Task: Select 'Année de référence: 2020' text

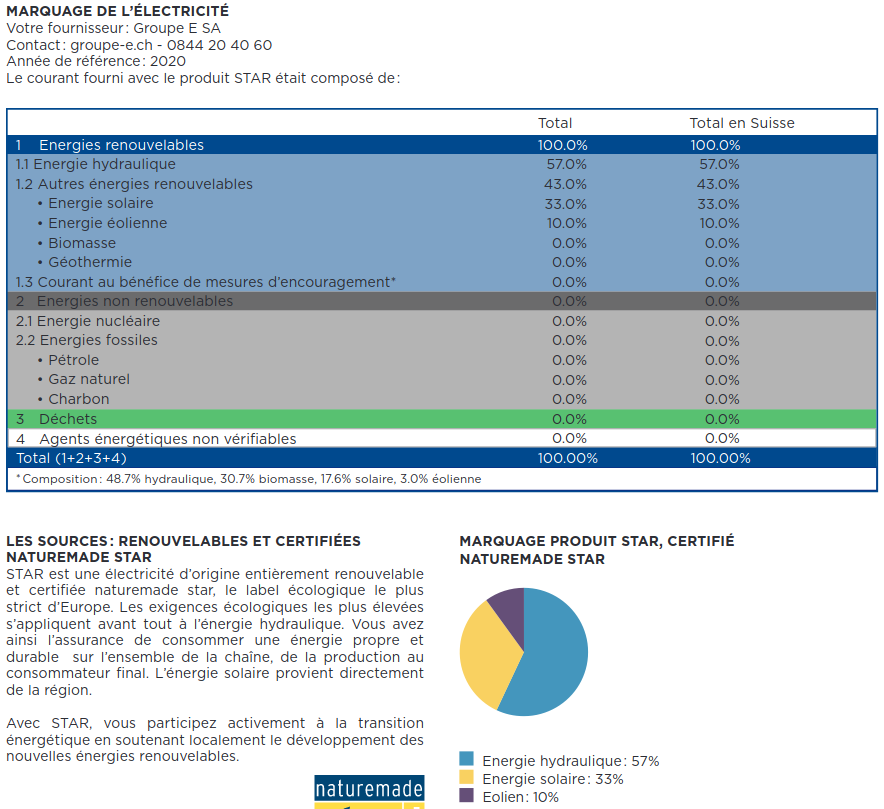Action: click(x=96, y=61)
